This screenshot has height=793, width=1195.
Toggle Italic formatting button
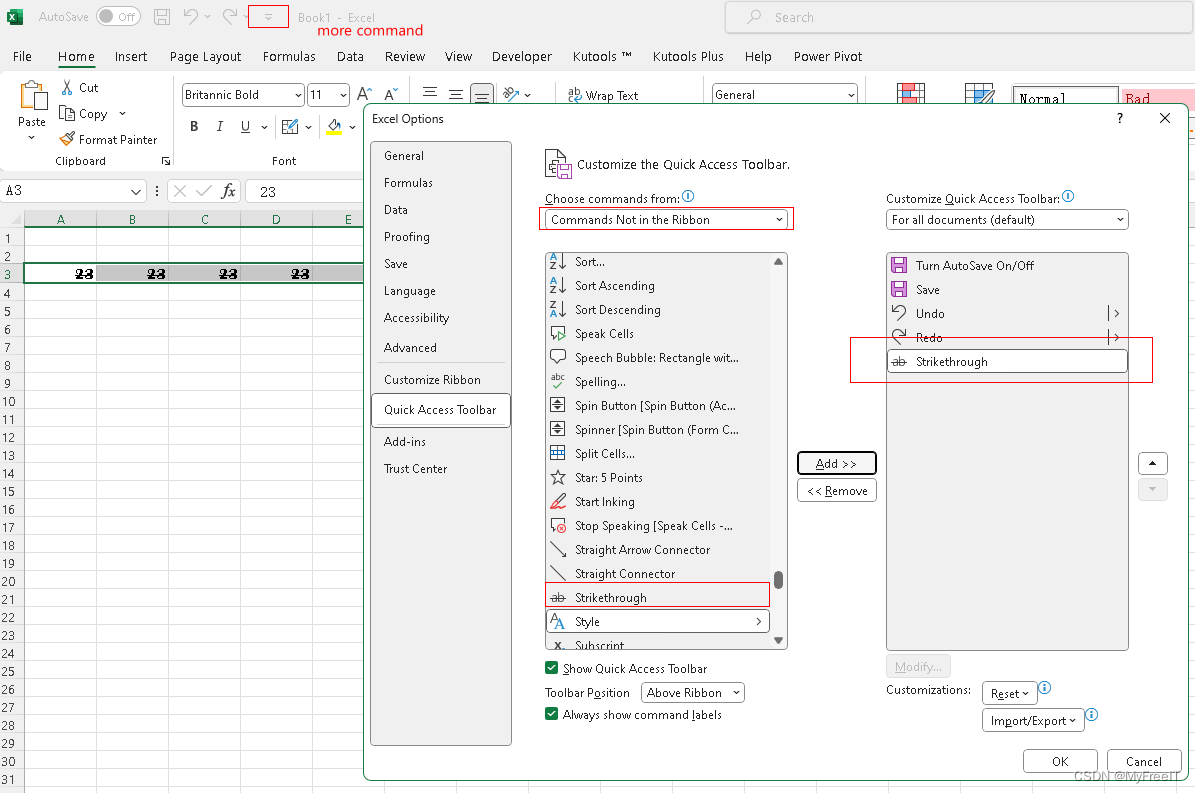(x=219, y=126)
